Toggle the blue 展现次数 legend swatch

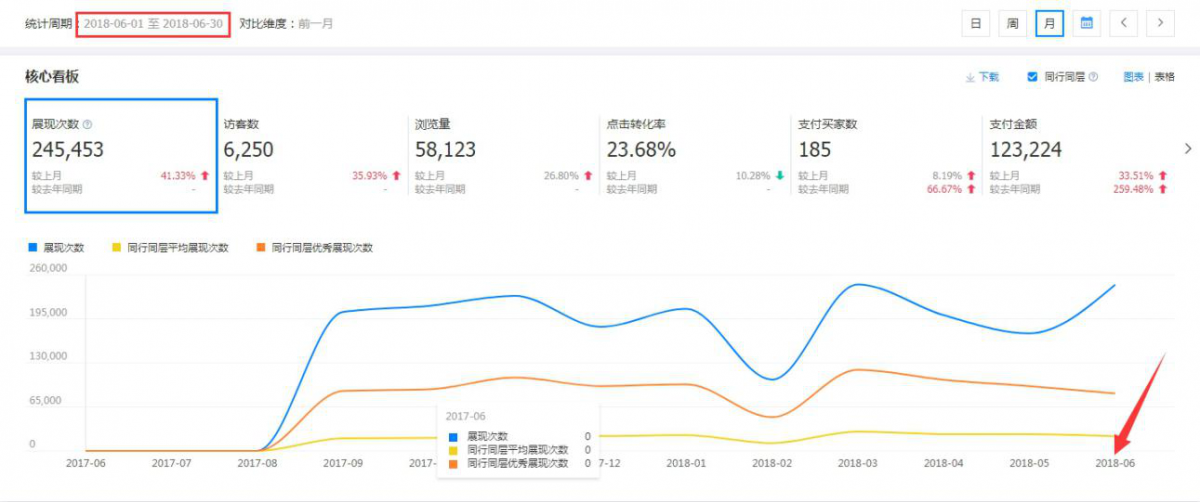tap(33, 247)
